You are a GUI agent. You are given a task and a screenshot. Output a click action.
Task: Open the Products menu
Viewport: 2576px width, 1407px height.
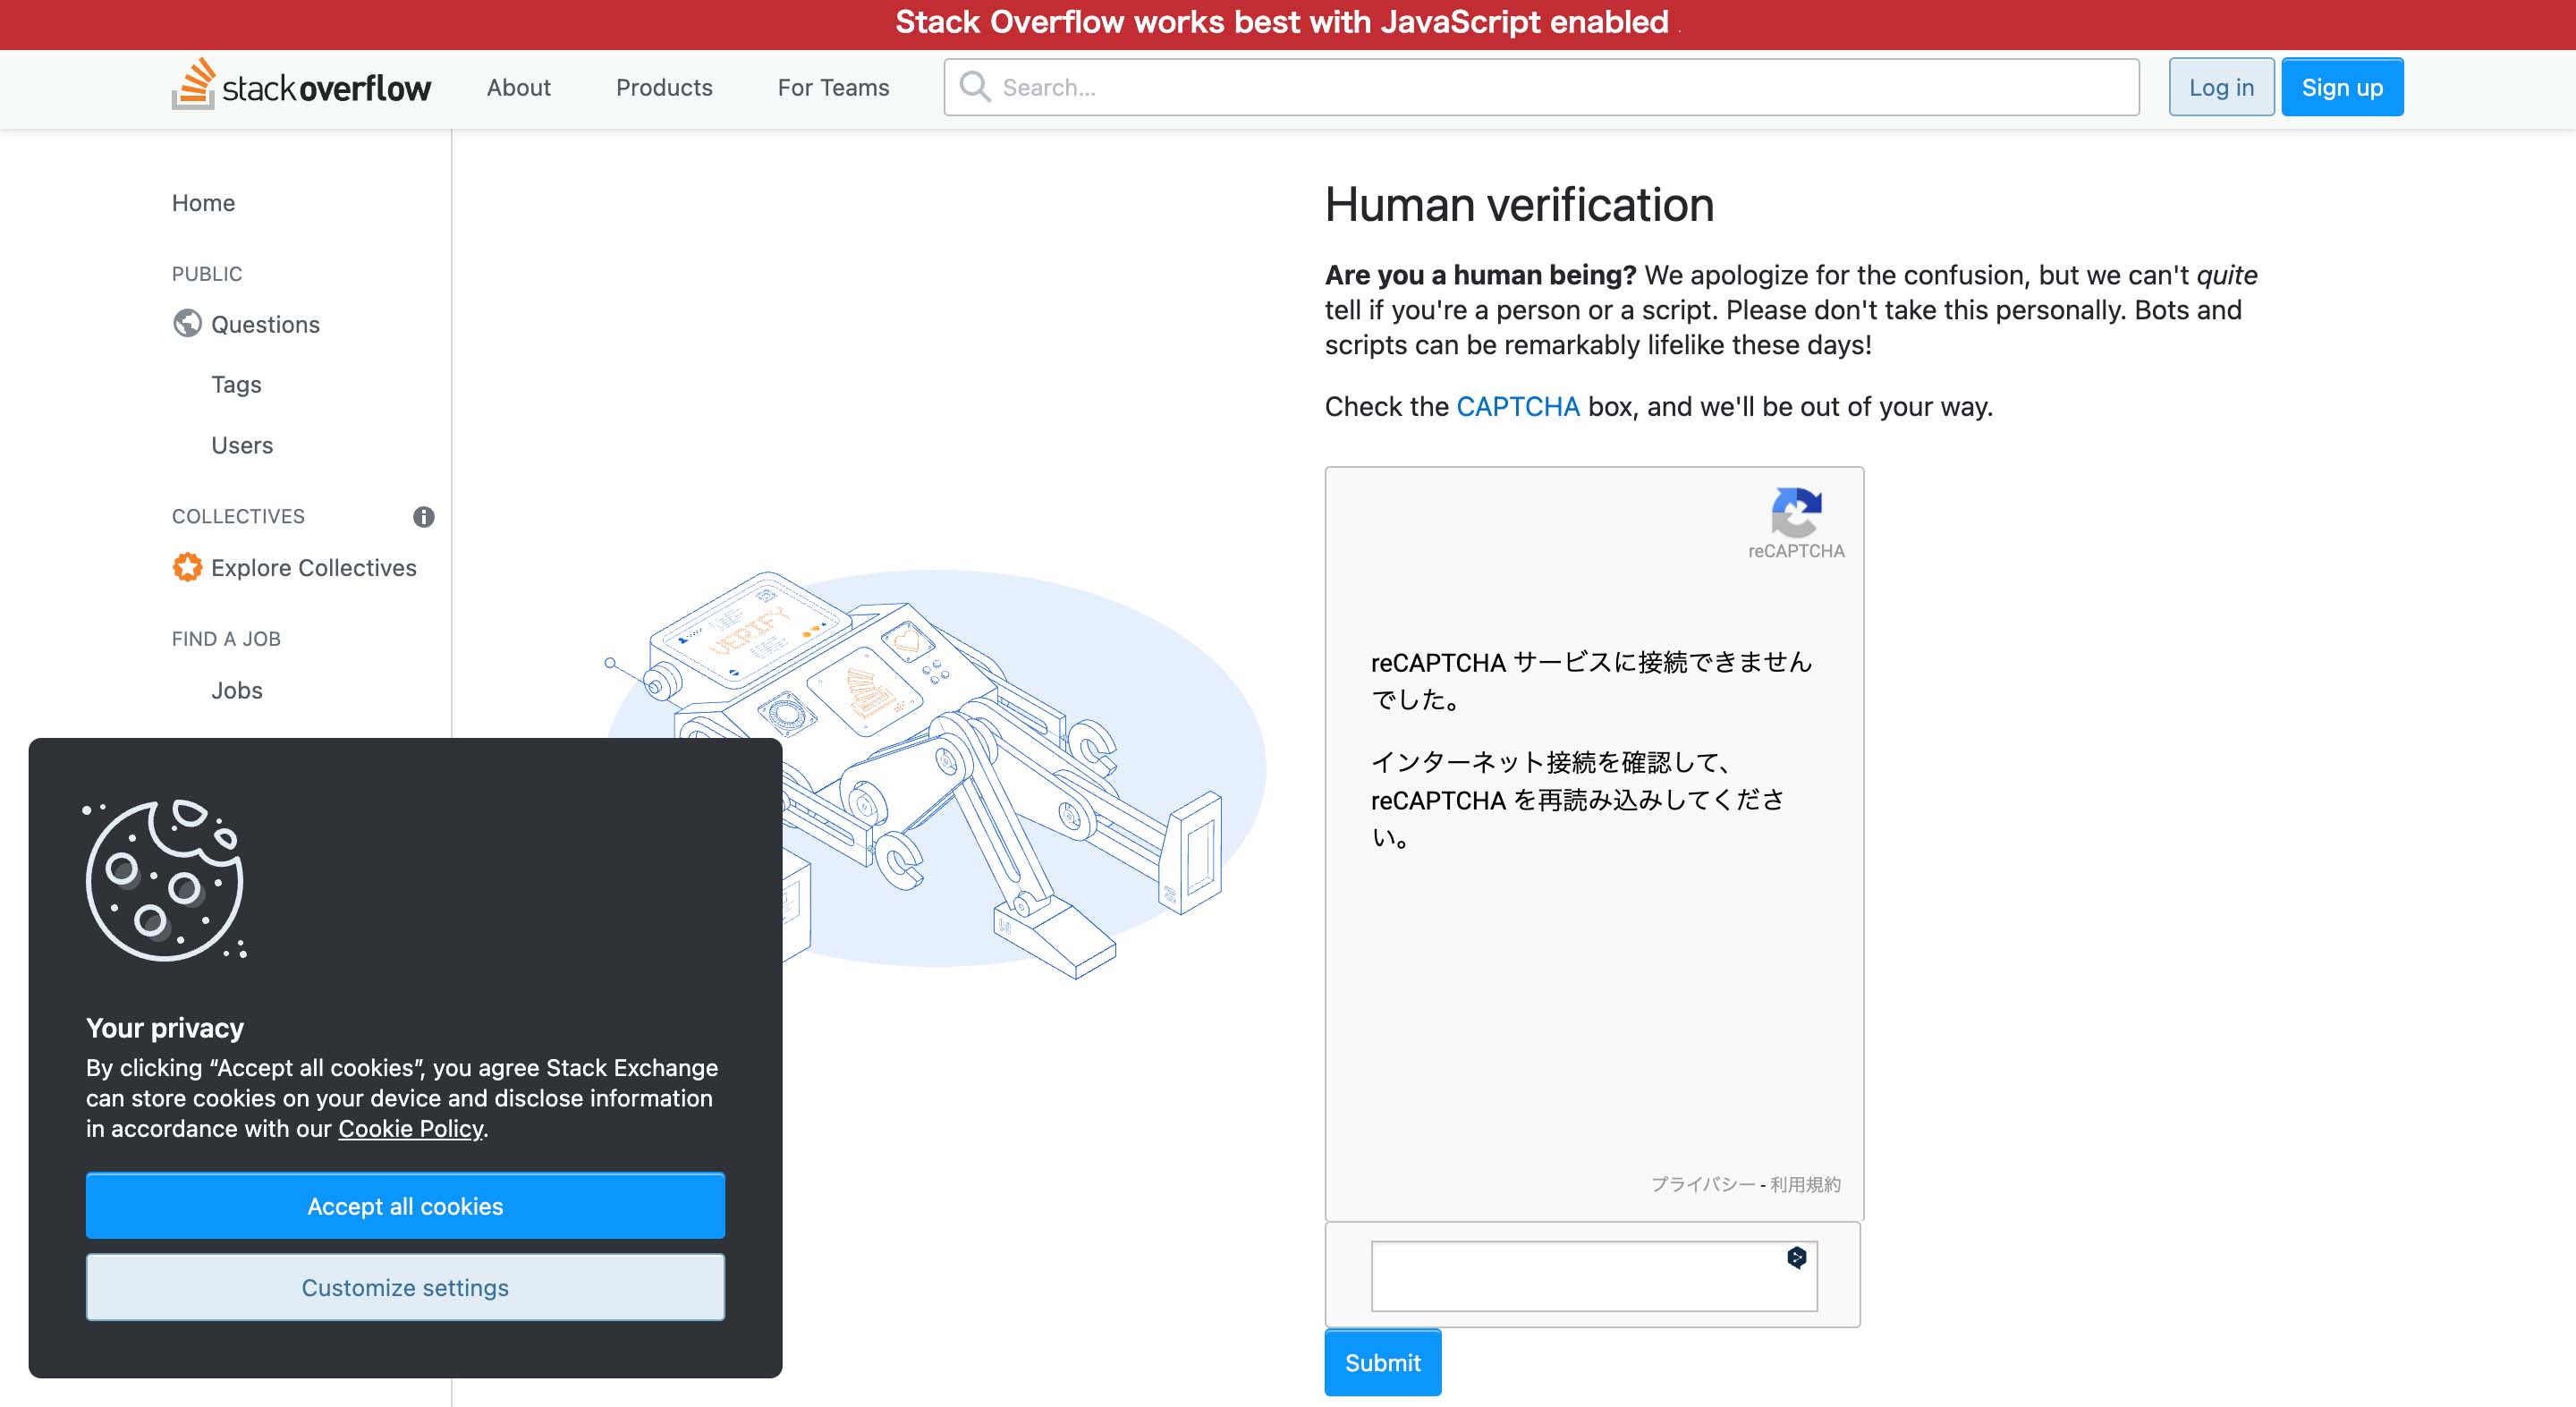click(x=664, y=87)
